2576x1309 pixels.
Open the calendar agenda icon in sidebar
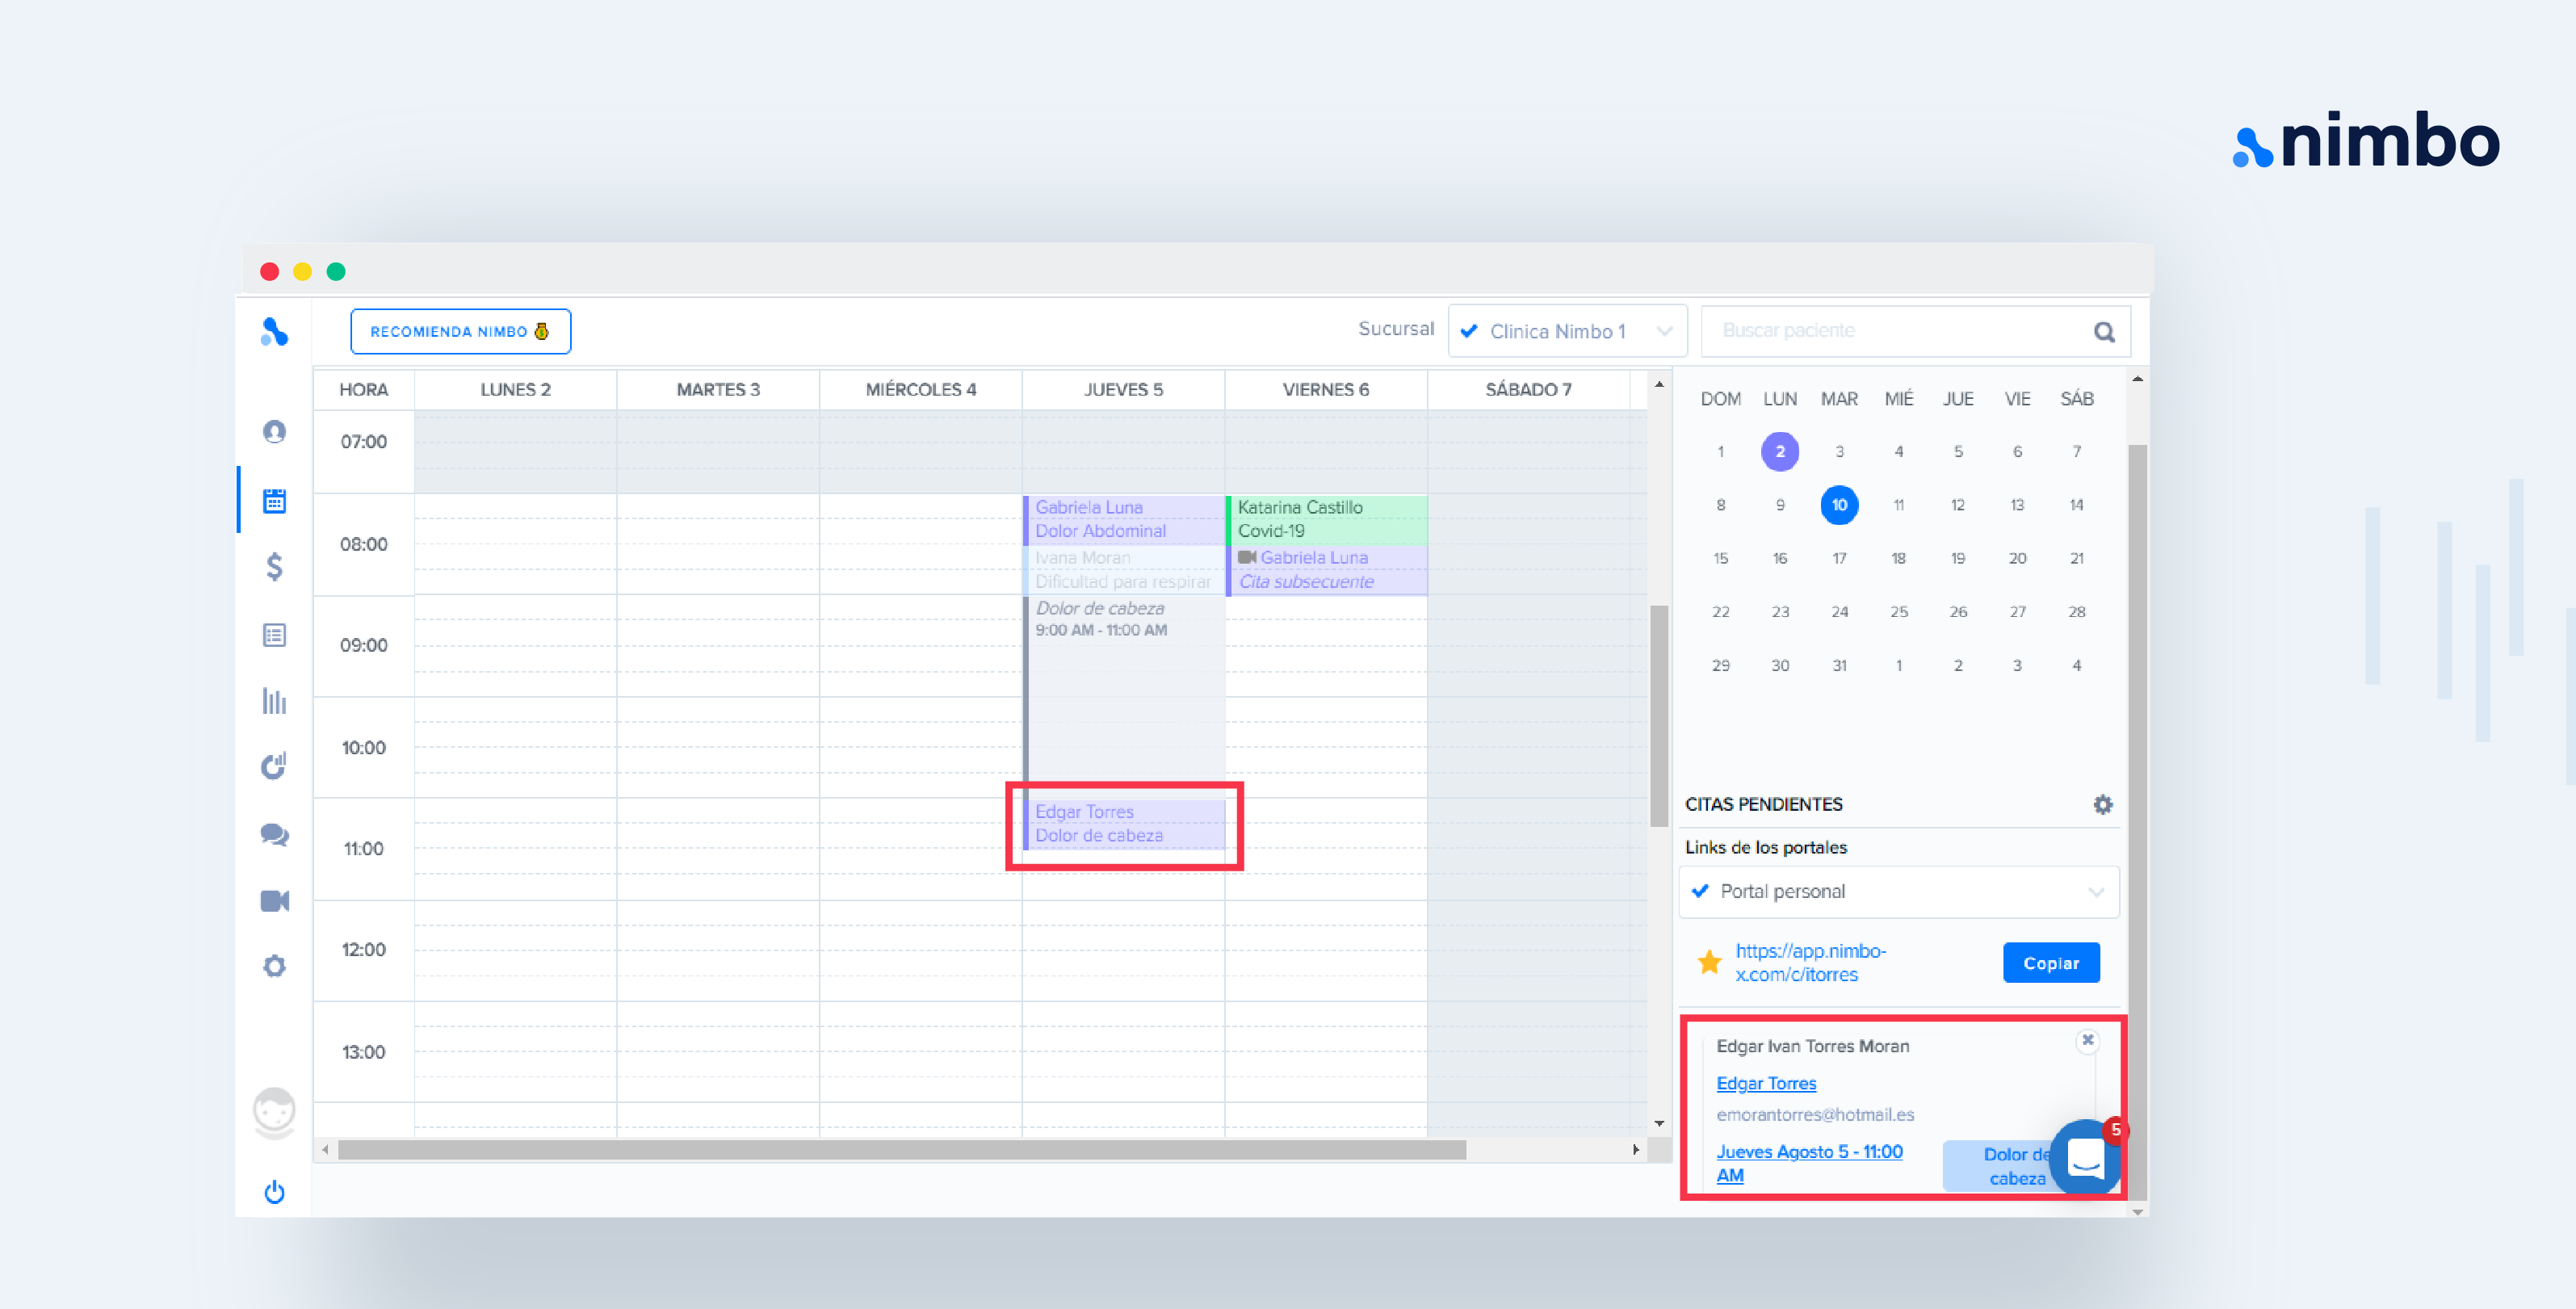[x=274, y=500]
